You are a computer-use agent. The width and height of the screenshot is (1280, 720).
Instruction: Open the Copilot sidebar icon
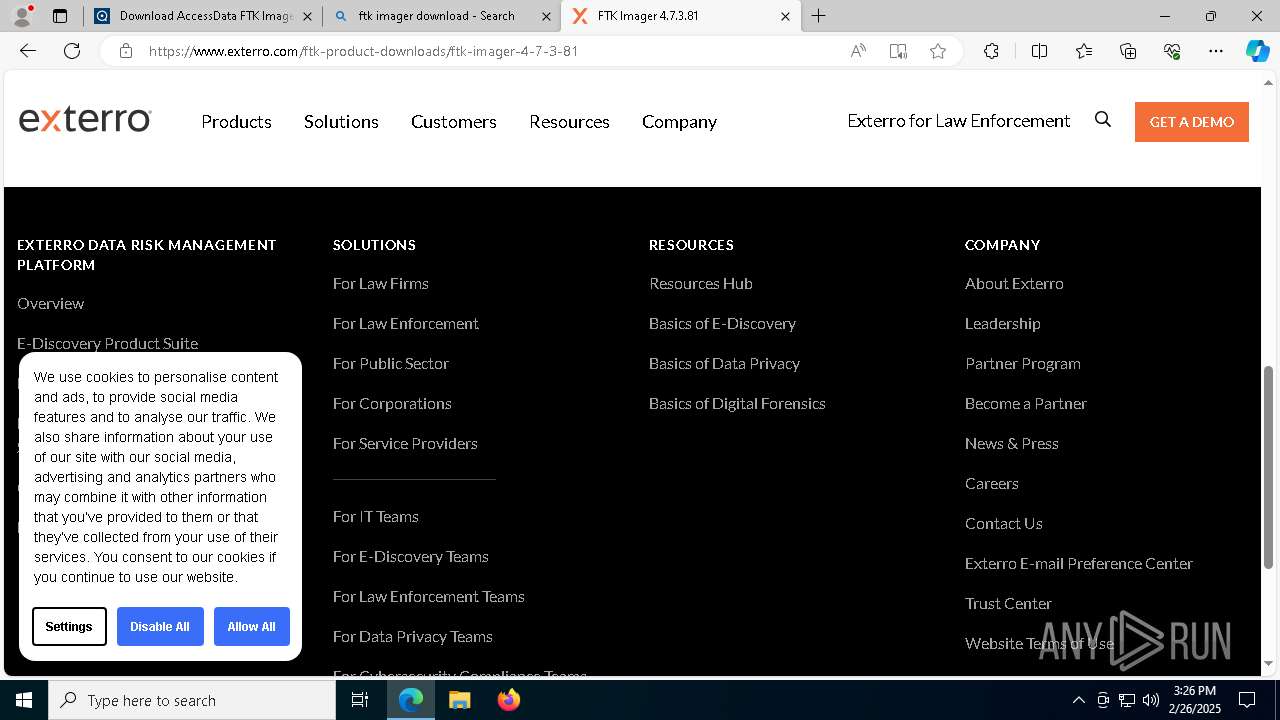pos(1257,51)
